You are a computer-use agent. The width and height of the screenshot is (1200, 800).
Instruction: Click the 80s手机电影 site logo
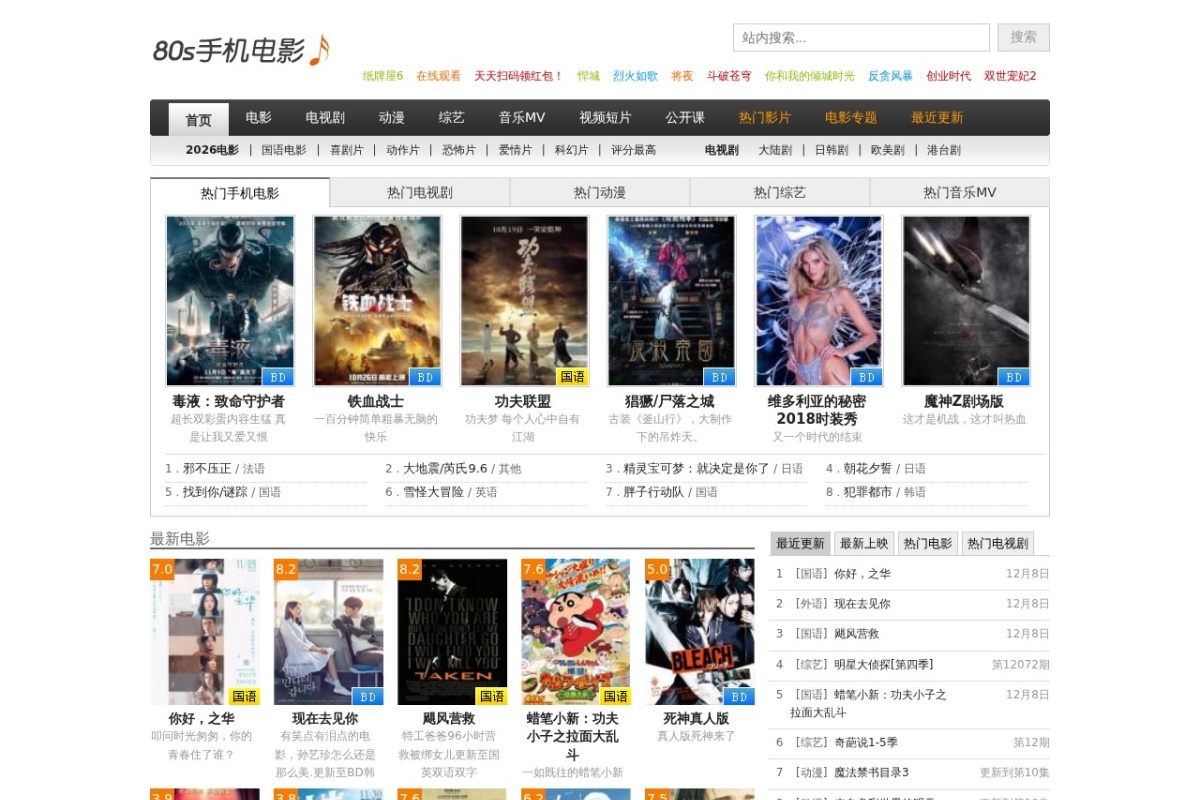242,50
